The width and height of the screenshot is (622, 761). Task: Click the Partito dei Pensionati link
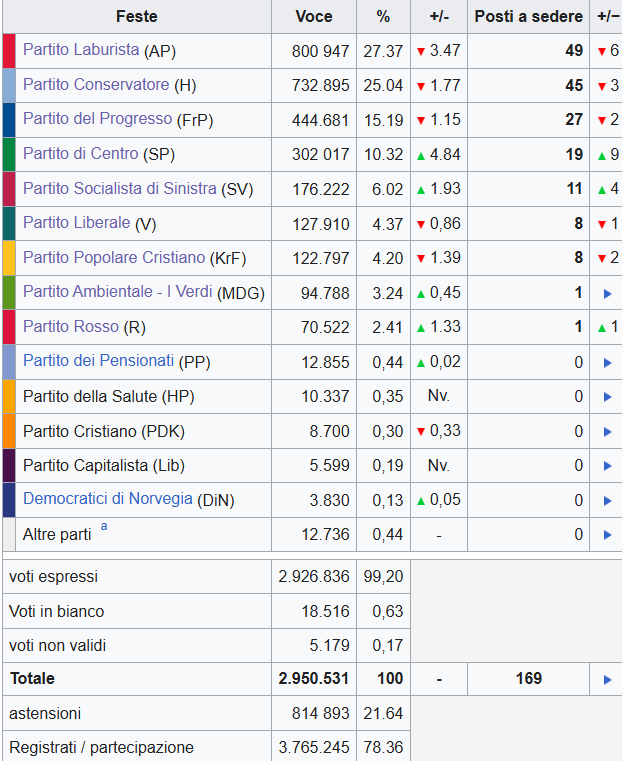[x=98, y=361]
